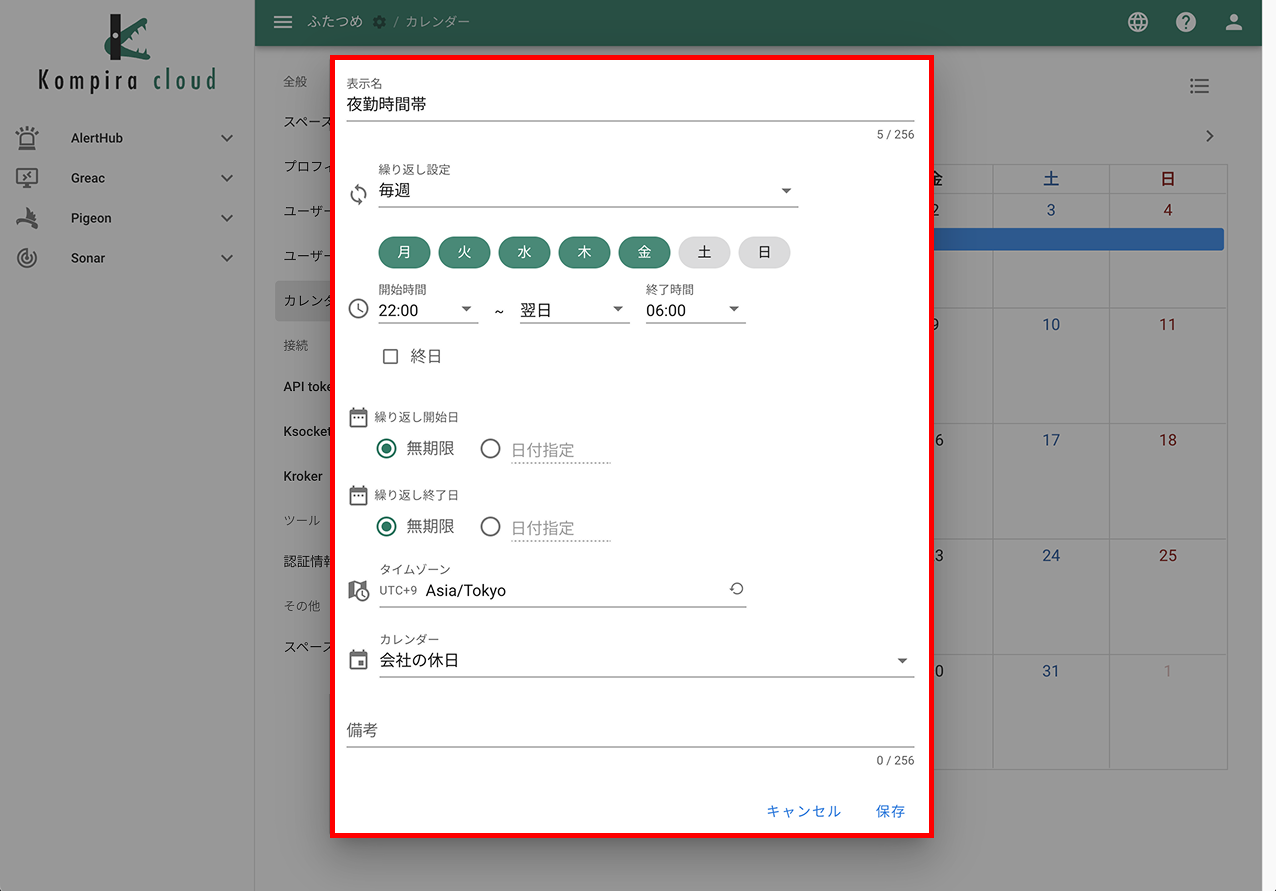Open the hamburger menu in top bar
This screenshot has width=1276, height=891.
click(283, 21)
